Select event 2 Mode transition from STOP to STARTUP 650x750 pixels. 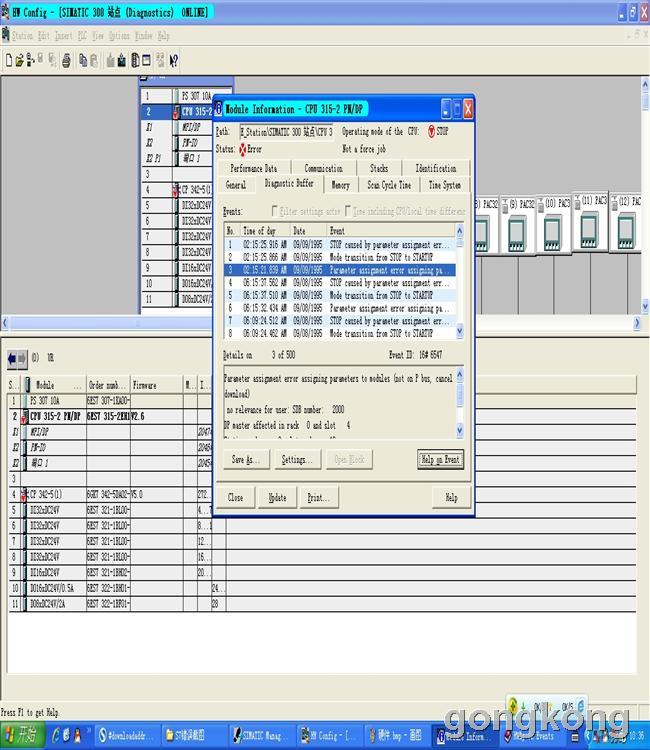[340, 257]
